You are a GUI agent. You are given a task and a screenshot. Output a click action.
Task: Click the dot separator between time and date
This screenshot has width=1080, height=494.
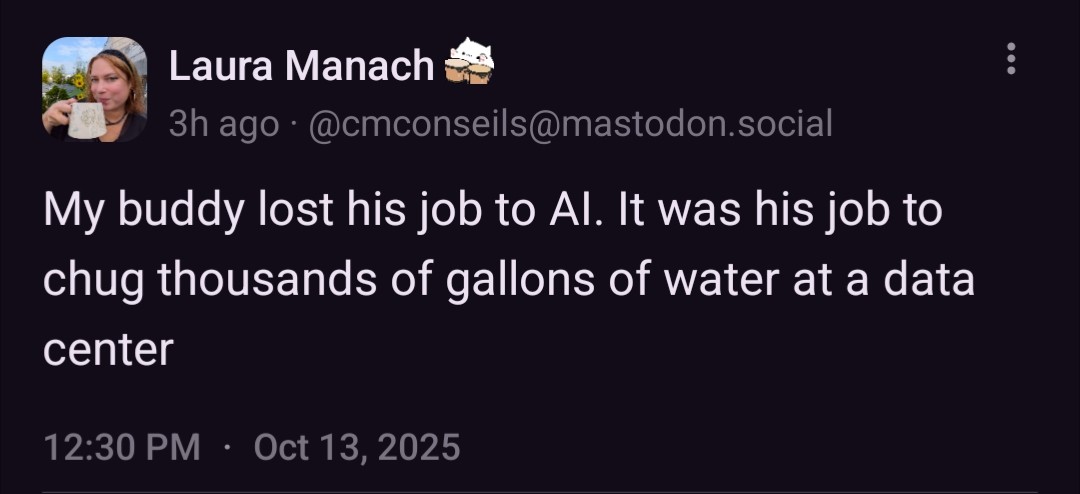[x=227, y=446]
